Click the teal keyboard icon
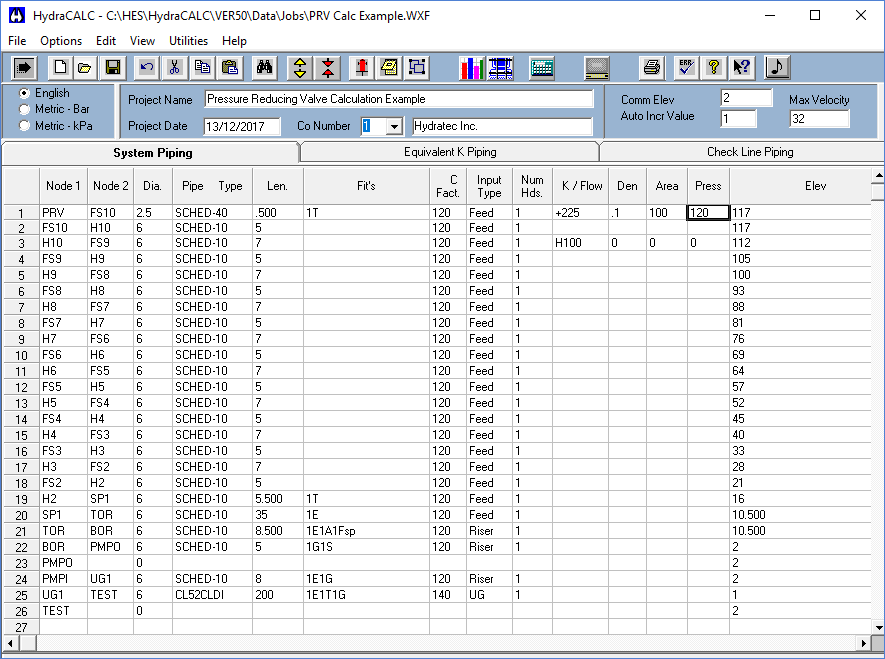This screenshot has height=659, width=885. click(x=542, y=68)
